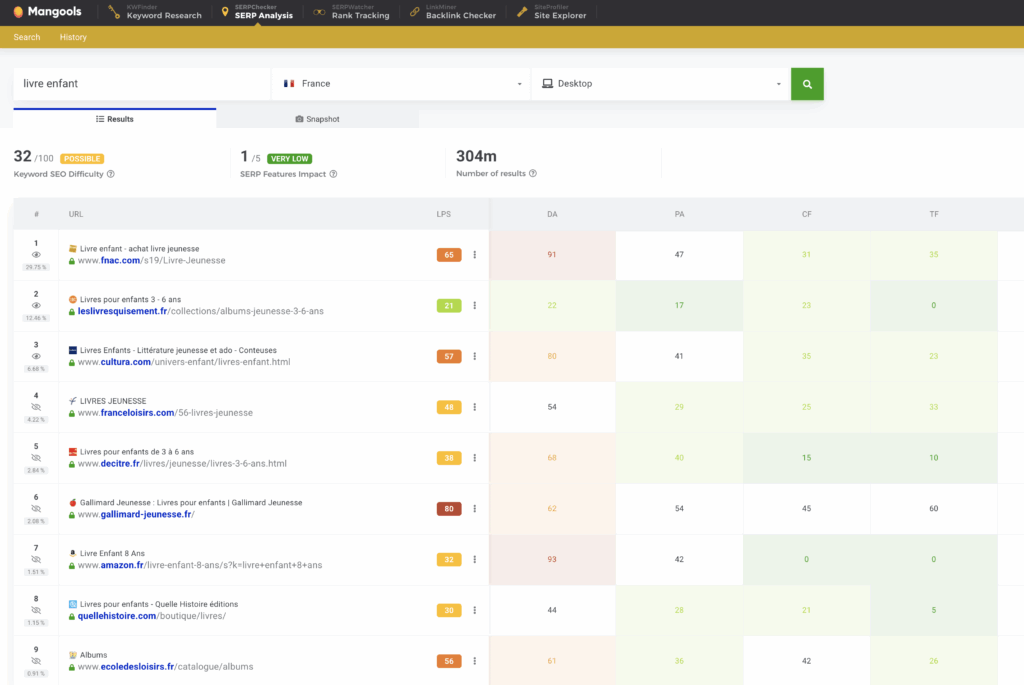
Task: Toggle eye icon for row 2 leslivresquisement.fr
Action: coord(36,306)
